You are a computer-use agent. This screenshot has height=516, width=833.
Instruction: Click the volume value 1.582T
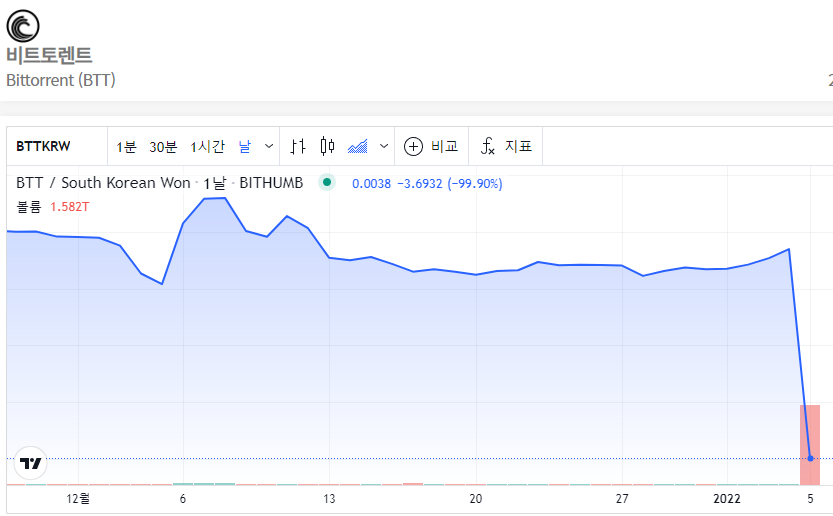click(70, 207)
